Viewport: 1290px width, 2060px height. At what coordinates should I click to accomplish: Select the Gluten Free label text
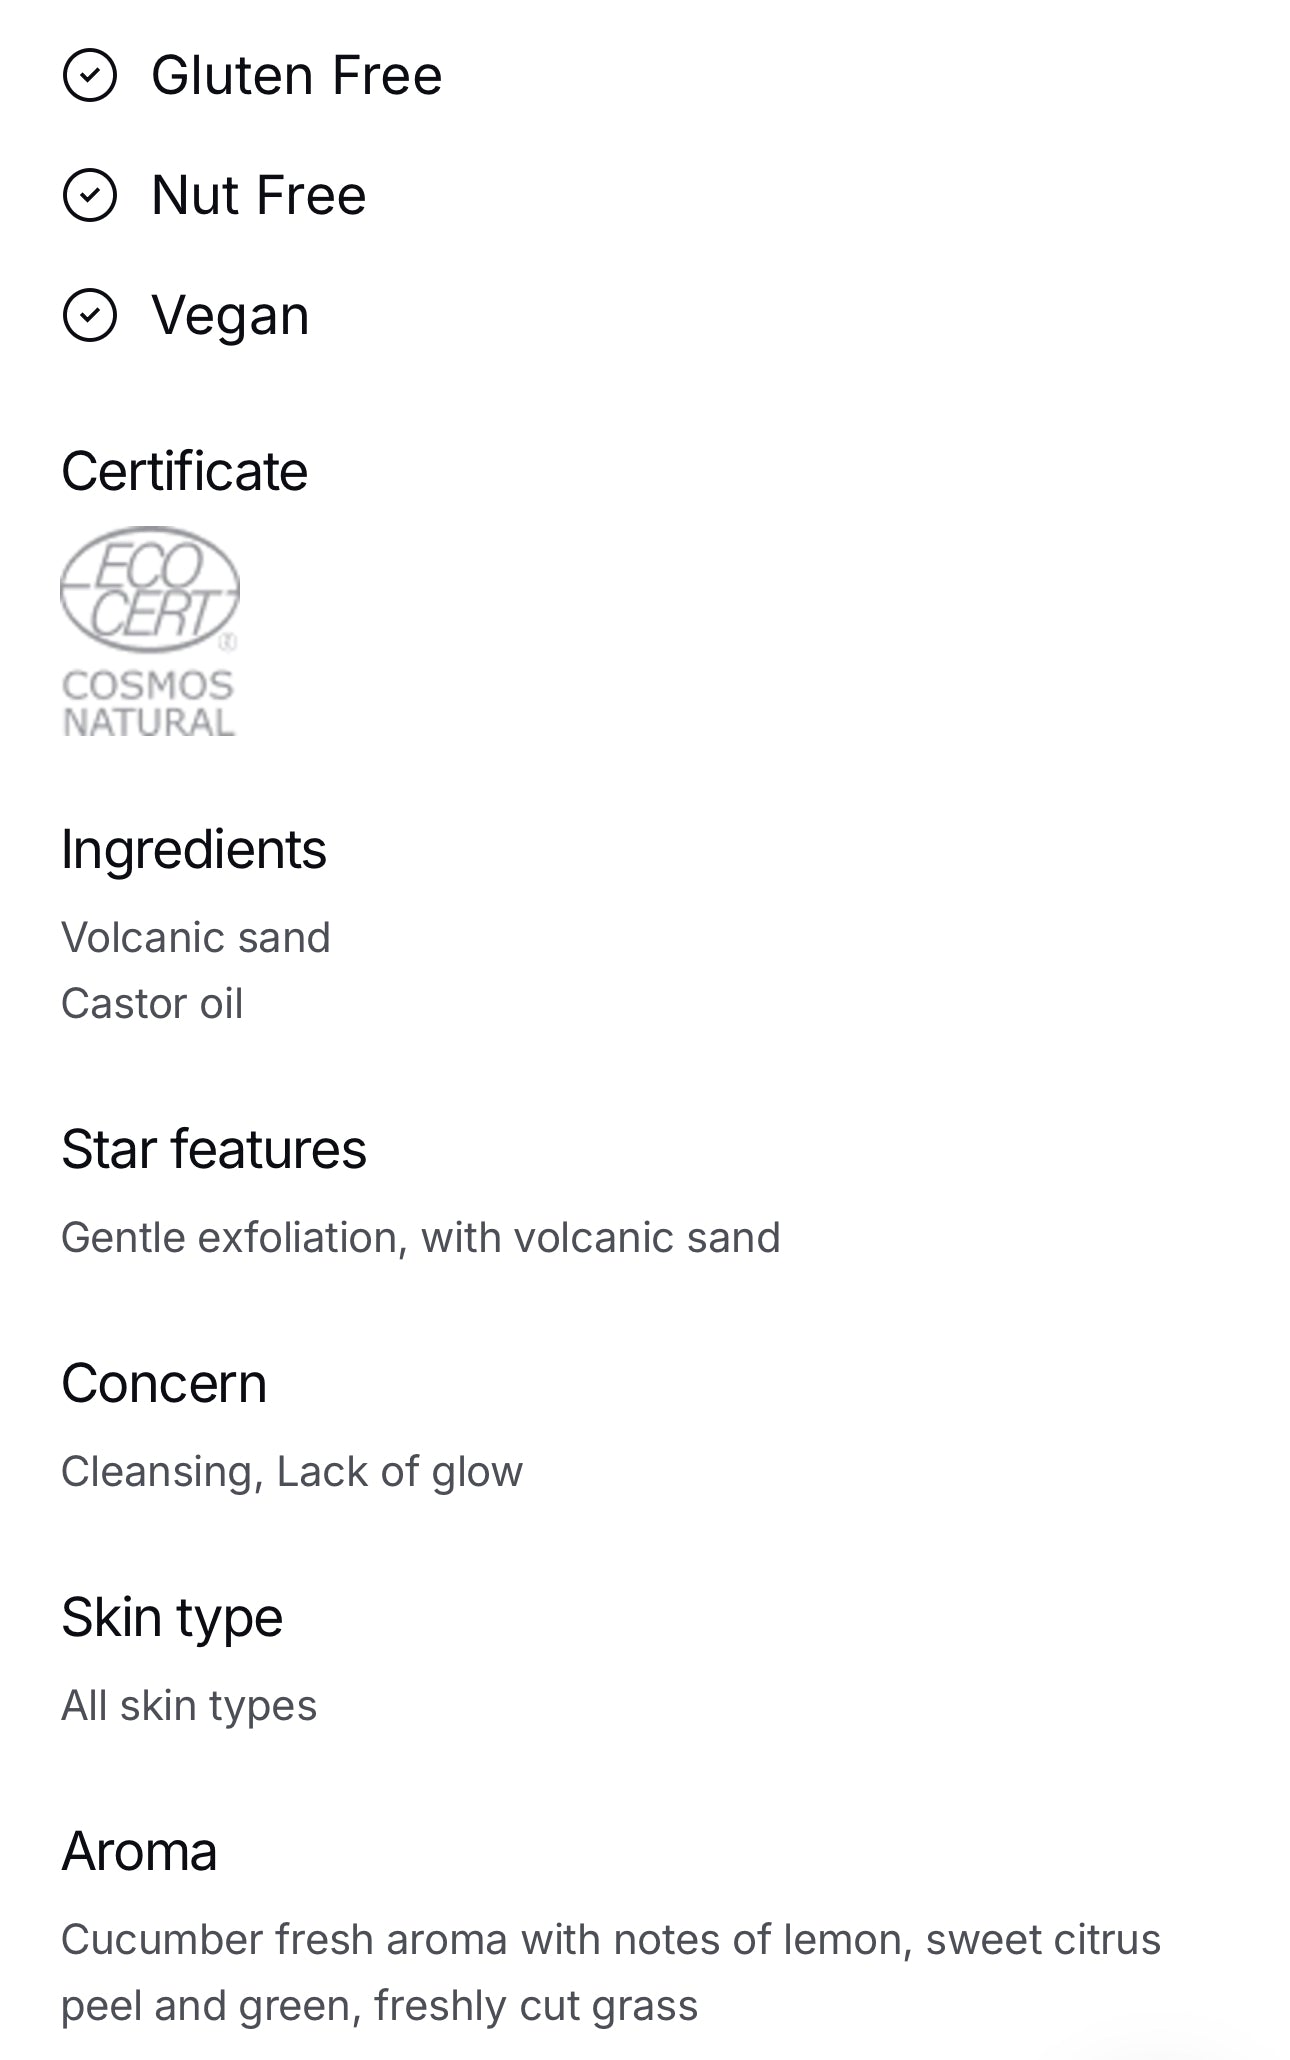[x=296, y=76]
